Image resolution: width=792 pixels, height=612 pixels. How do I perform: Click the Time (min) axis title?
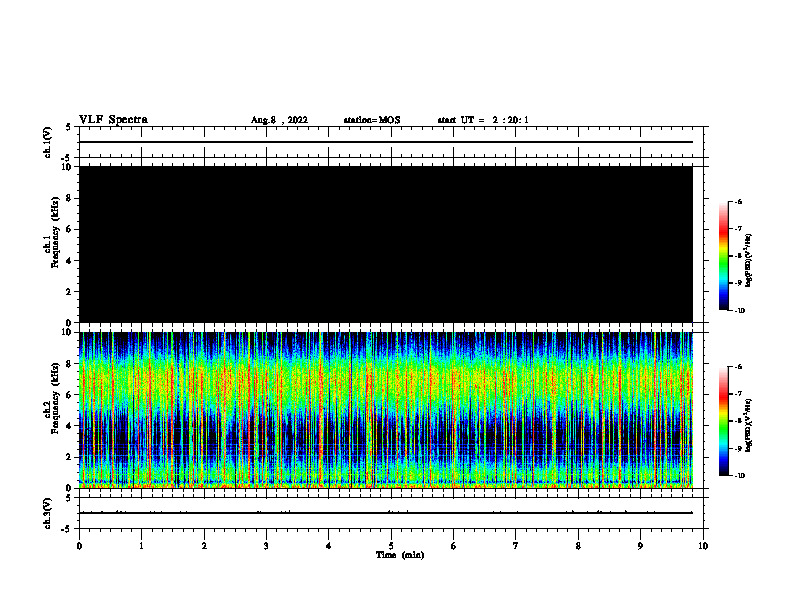click(400, 555)
